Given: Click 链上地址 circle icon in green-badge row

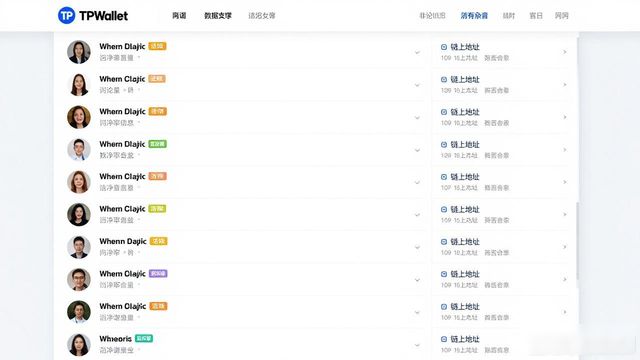Looking at the screenshot, I should pyautogui.click(x=444, y=144).
